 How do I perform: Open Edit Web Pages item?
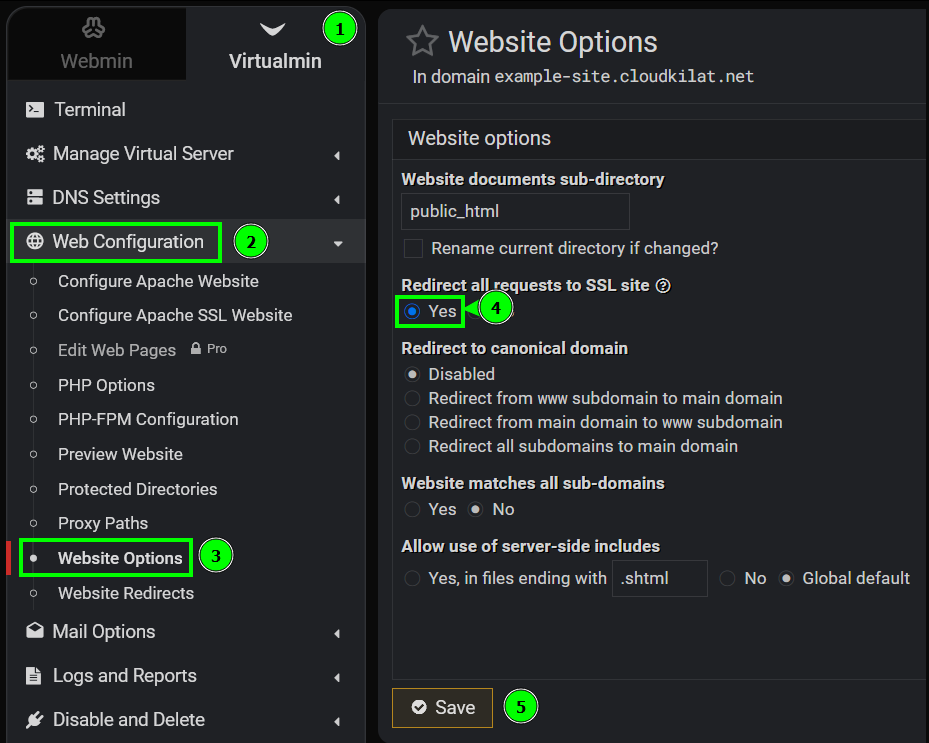click(x=117, y=350)
